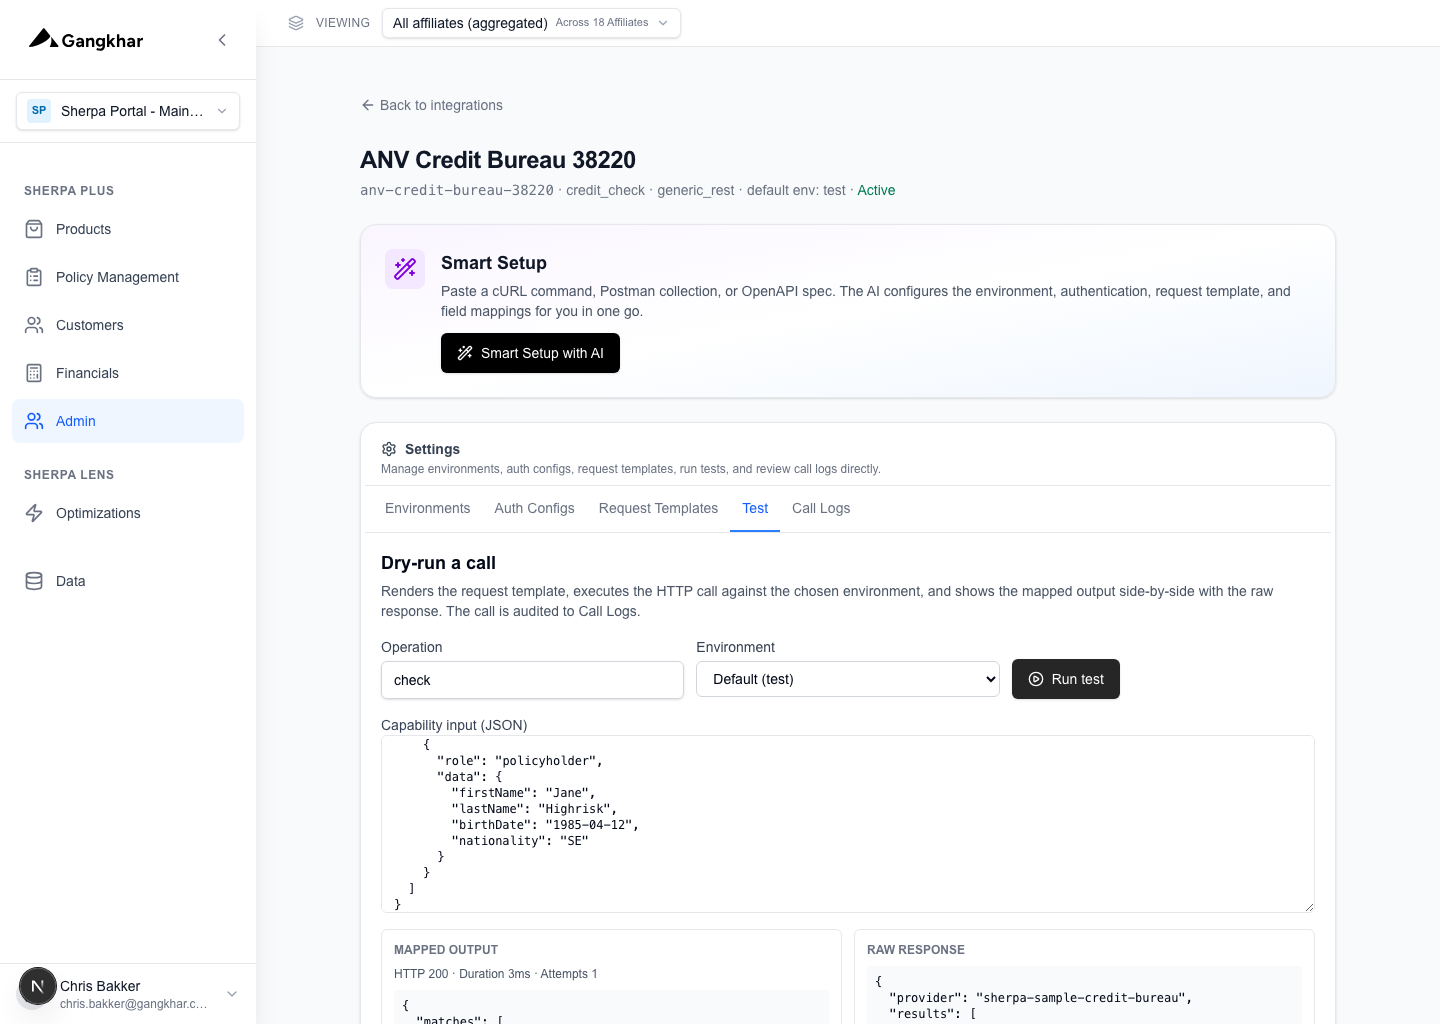Click the Smart Setup magic wand icon
Viewport: 1440px width, 1024px height.
tap(405, 269)
